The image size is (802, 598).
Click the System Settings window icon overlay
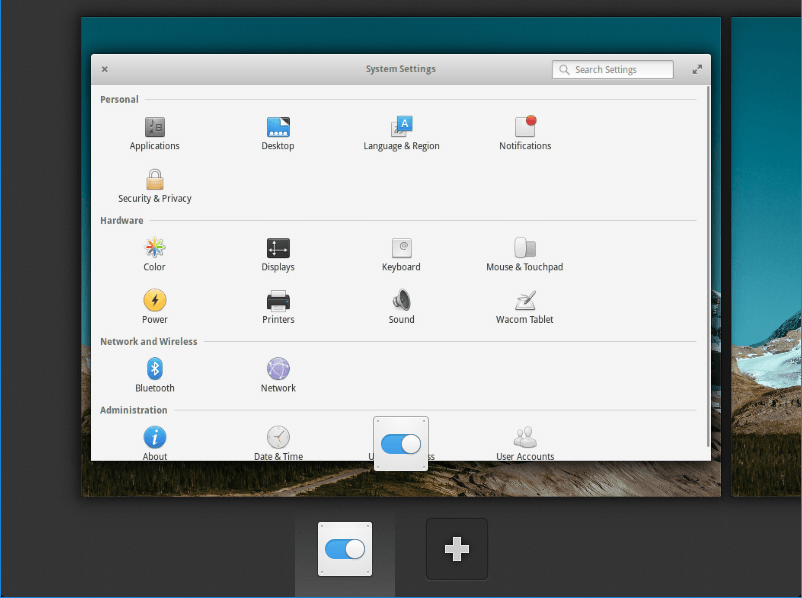click(401, 444)
